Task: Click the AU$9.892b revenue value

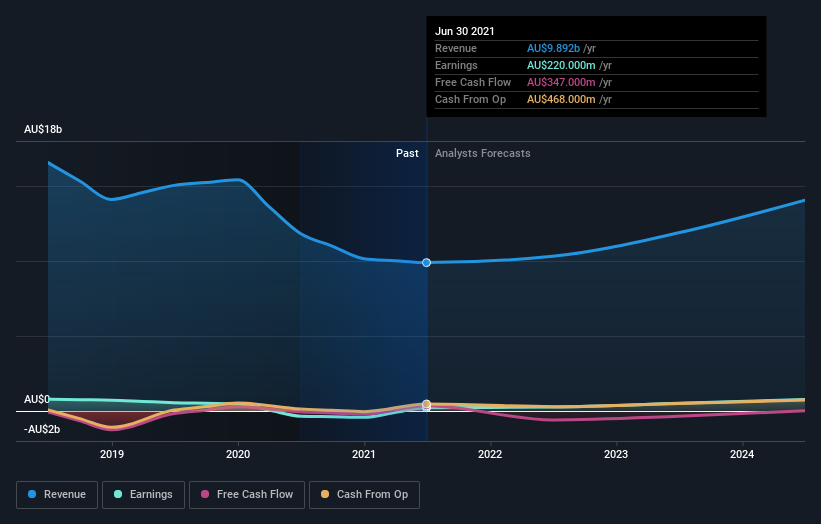Action: (553, 48)
